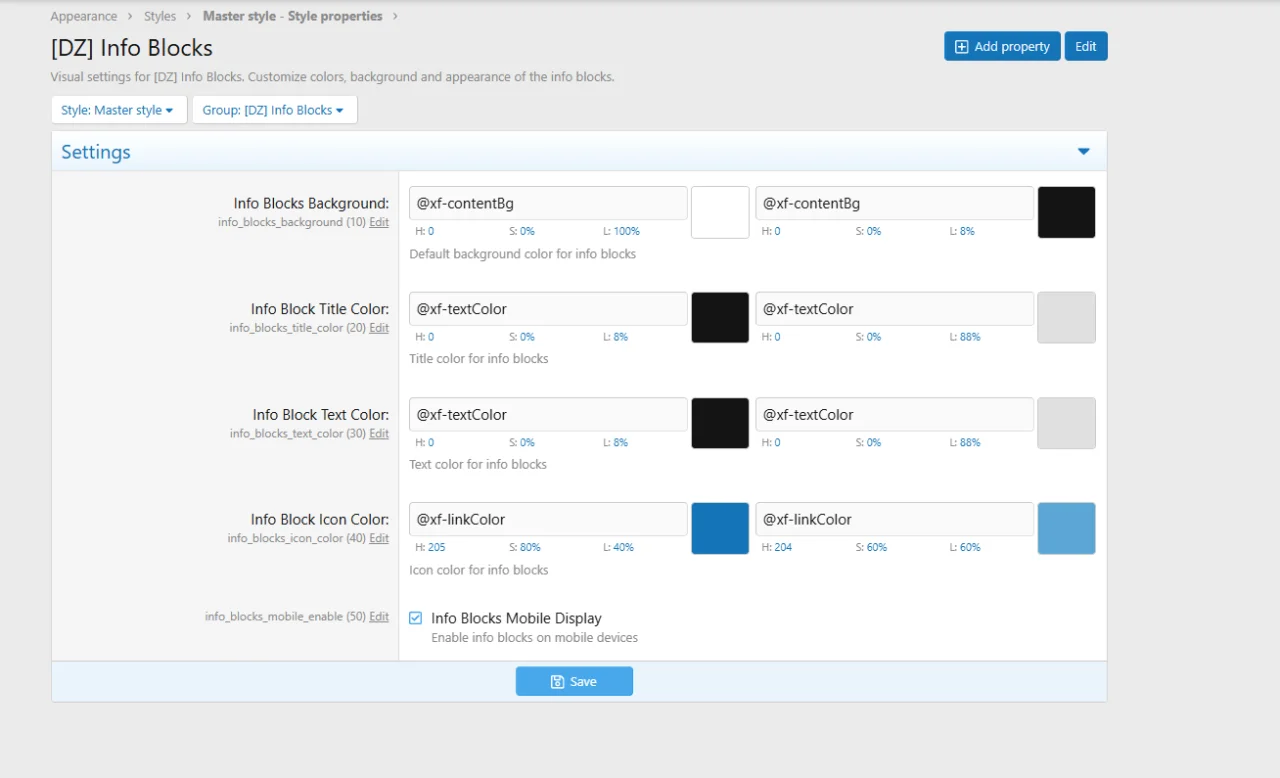Go to the Styles breadcrumb link
Viewport: 1280px width, 778px height.
[x=160, y=16]
